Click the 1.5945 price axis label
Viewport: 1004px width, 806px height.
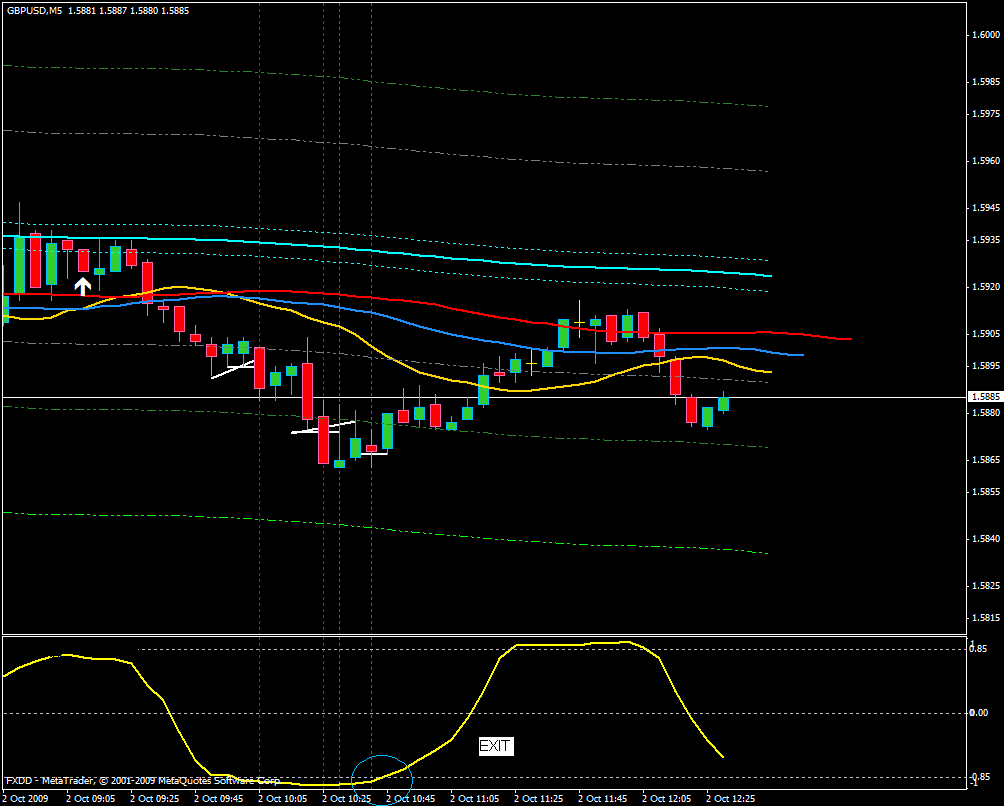coord(986,208)
